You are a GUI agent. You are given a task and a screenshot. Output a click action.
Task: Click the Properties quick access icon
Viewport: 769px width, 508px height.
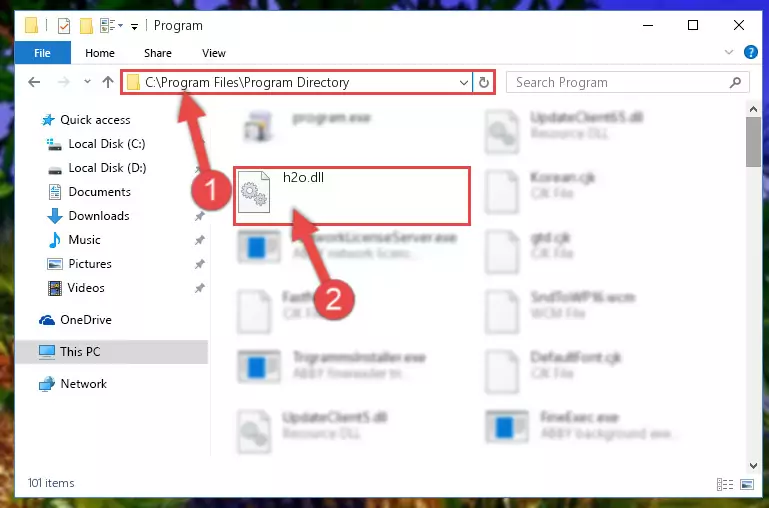click(x=64, y=25)
